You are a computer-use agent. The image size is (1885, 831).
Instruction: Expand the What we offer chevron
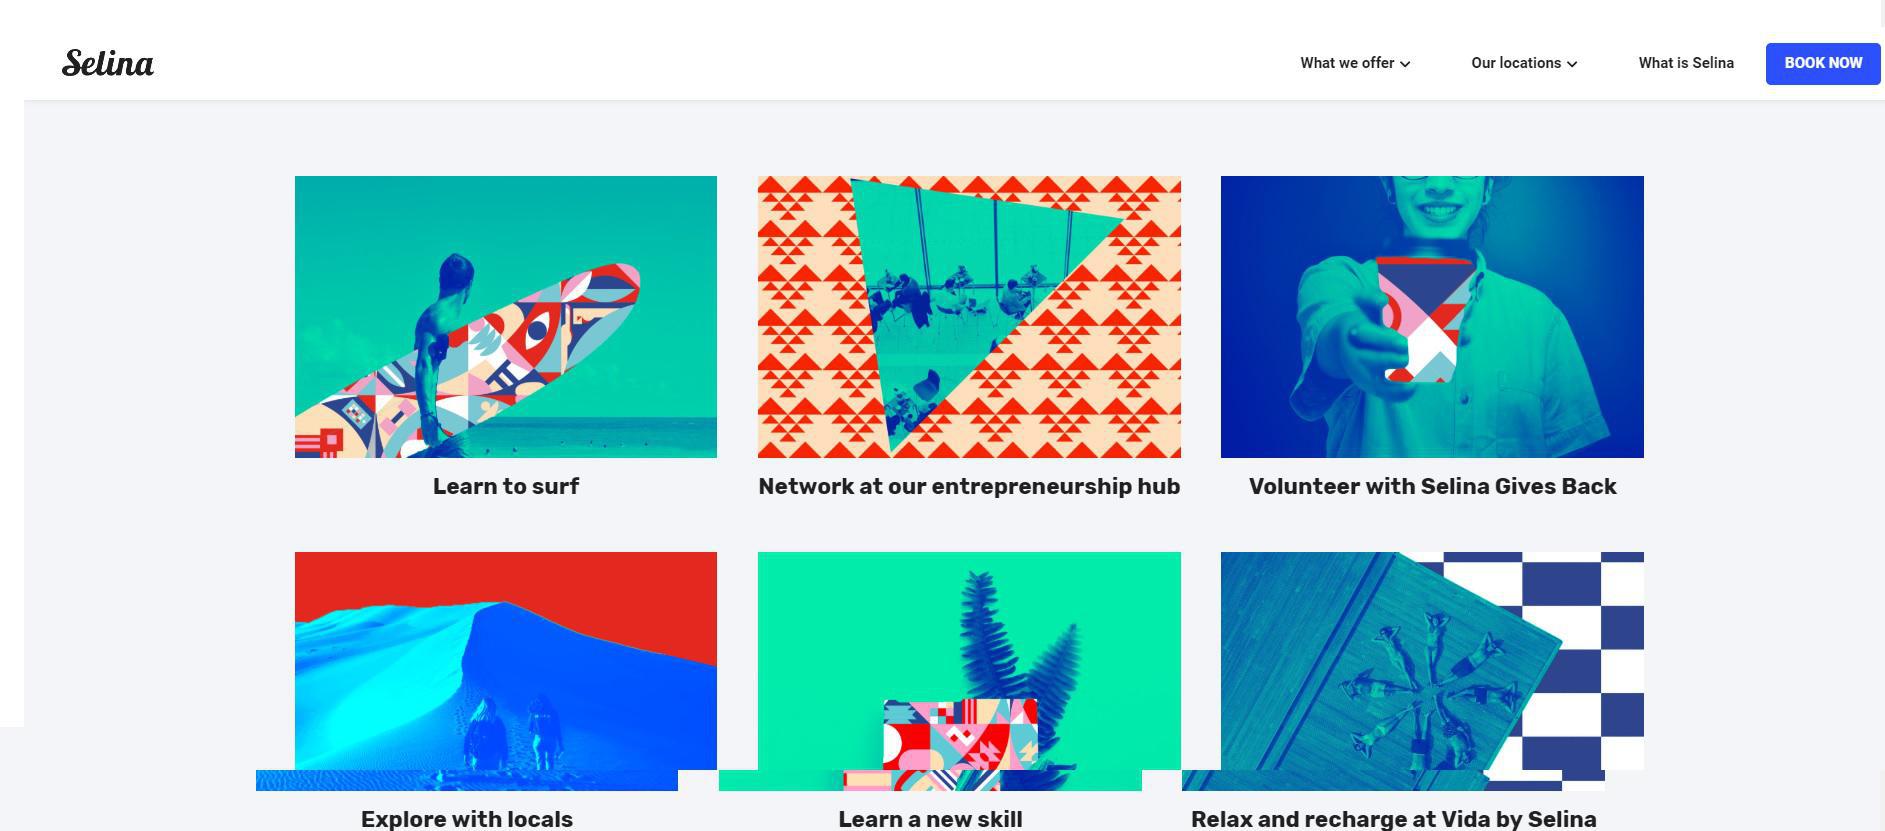1405,64
